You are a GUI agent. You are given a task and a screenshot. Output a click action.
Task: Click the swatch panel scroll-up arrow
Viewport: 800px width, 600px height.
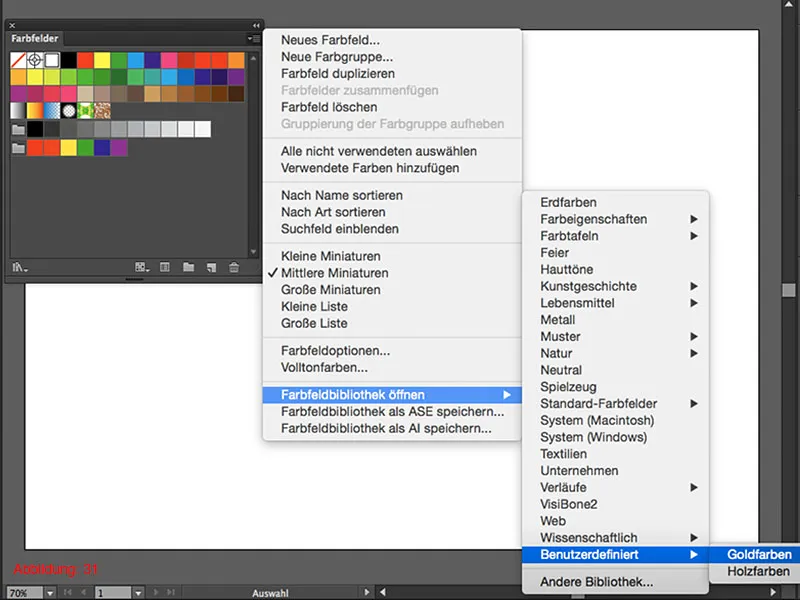254,58
